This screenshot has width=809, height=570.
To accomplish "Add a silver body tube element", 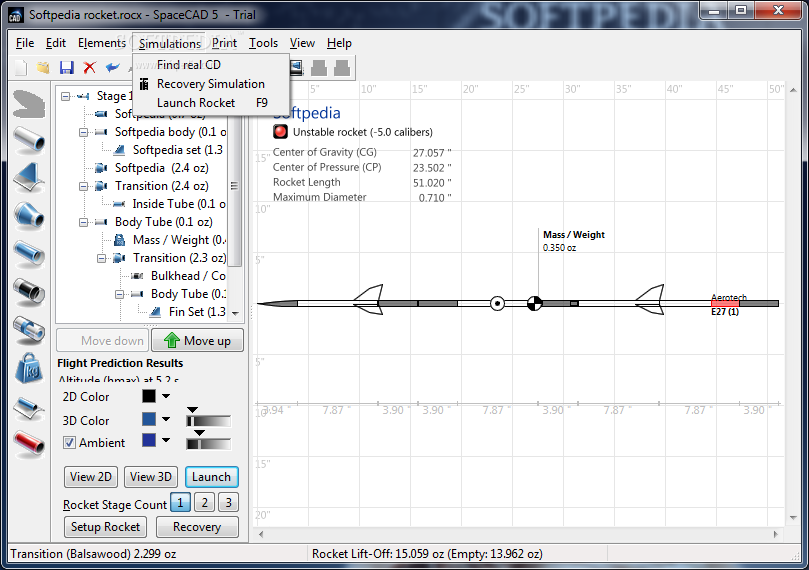I will pyautogui.click(x=29, y=140).
